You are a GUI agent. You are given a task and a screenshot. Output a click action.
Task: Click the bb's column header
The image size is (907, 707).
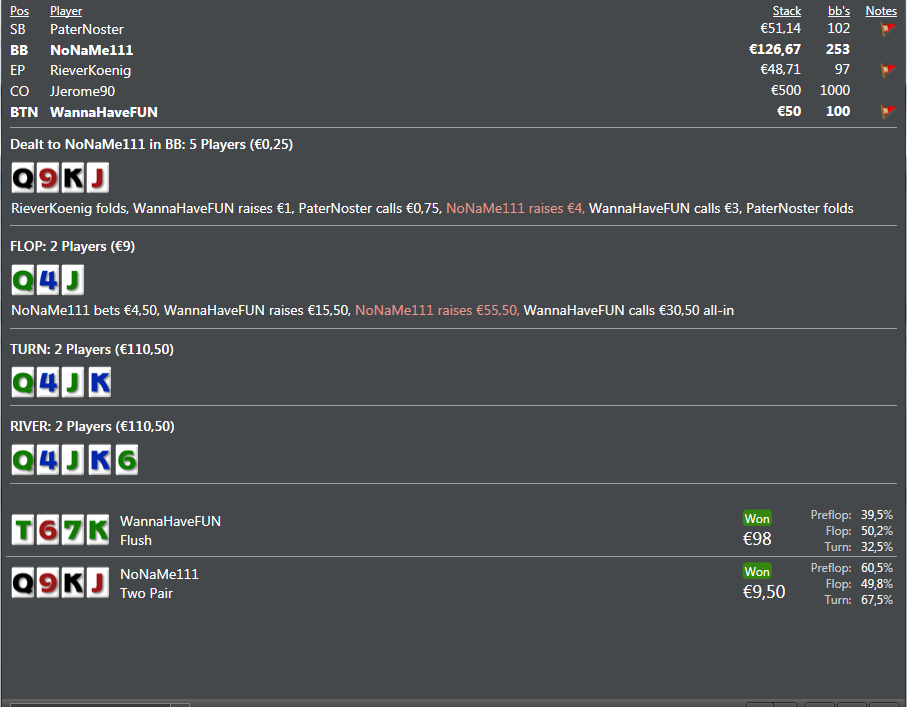click(x=839, y=11)
